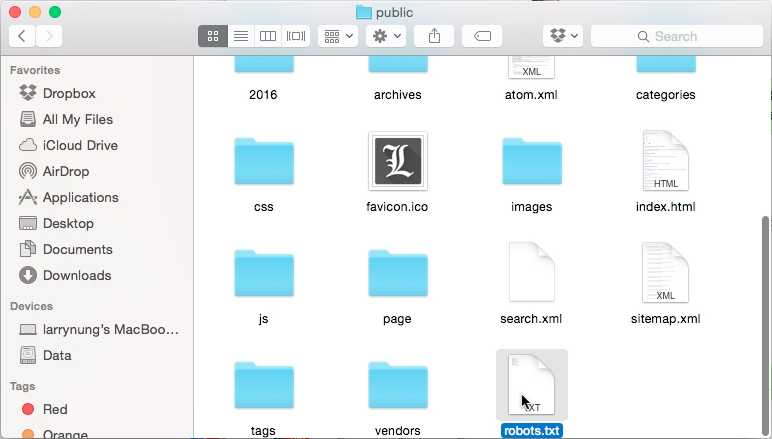This screenshot has width=772, height=439.
Task: Switch to list view
Action: [x=241, y=36]
